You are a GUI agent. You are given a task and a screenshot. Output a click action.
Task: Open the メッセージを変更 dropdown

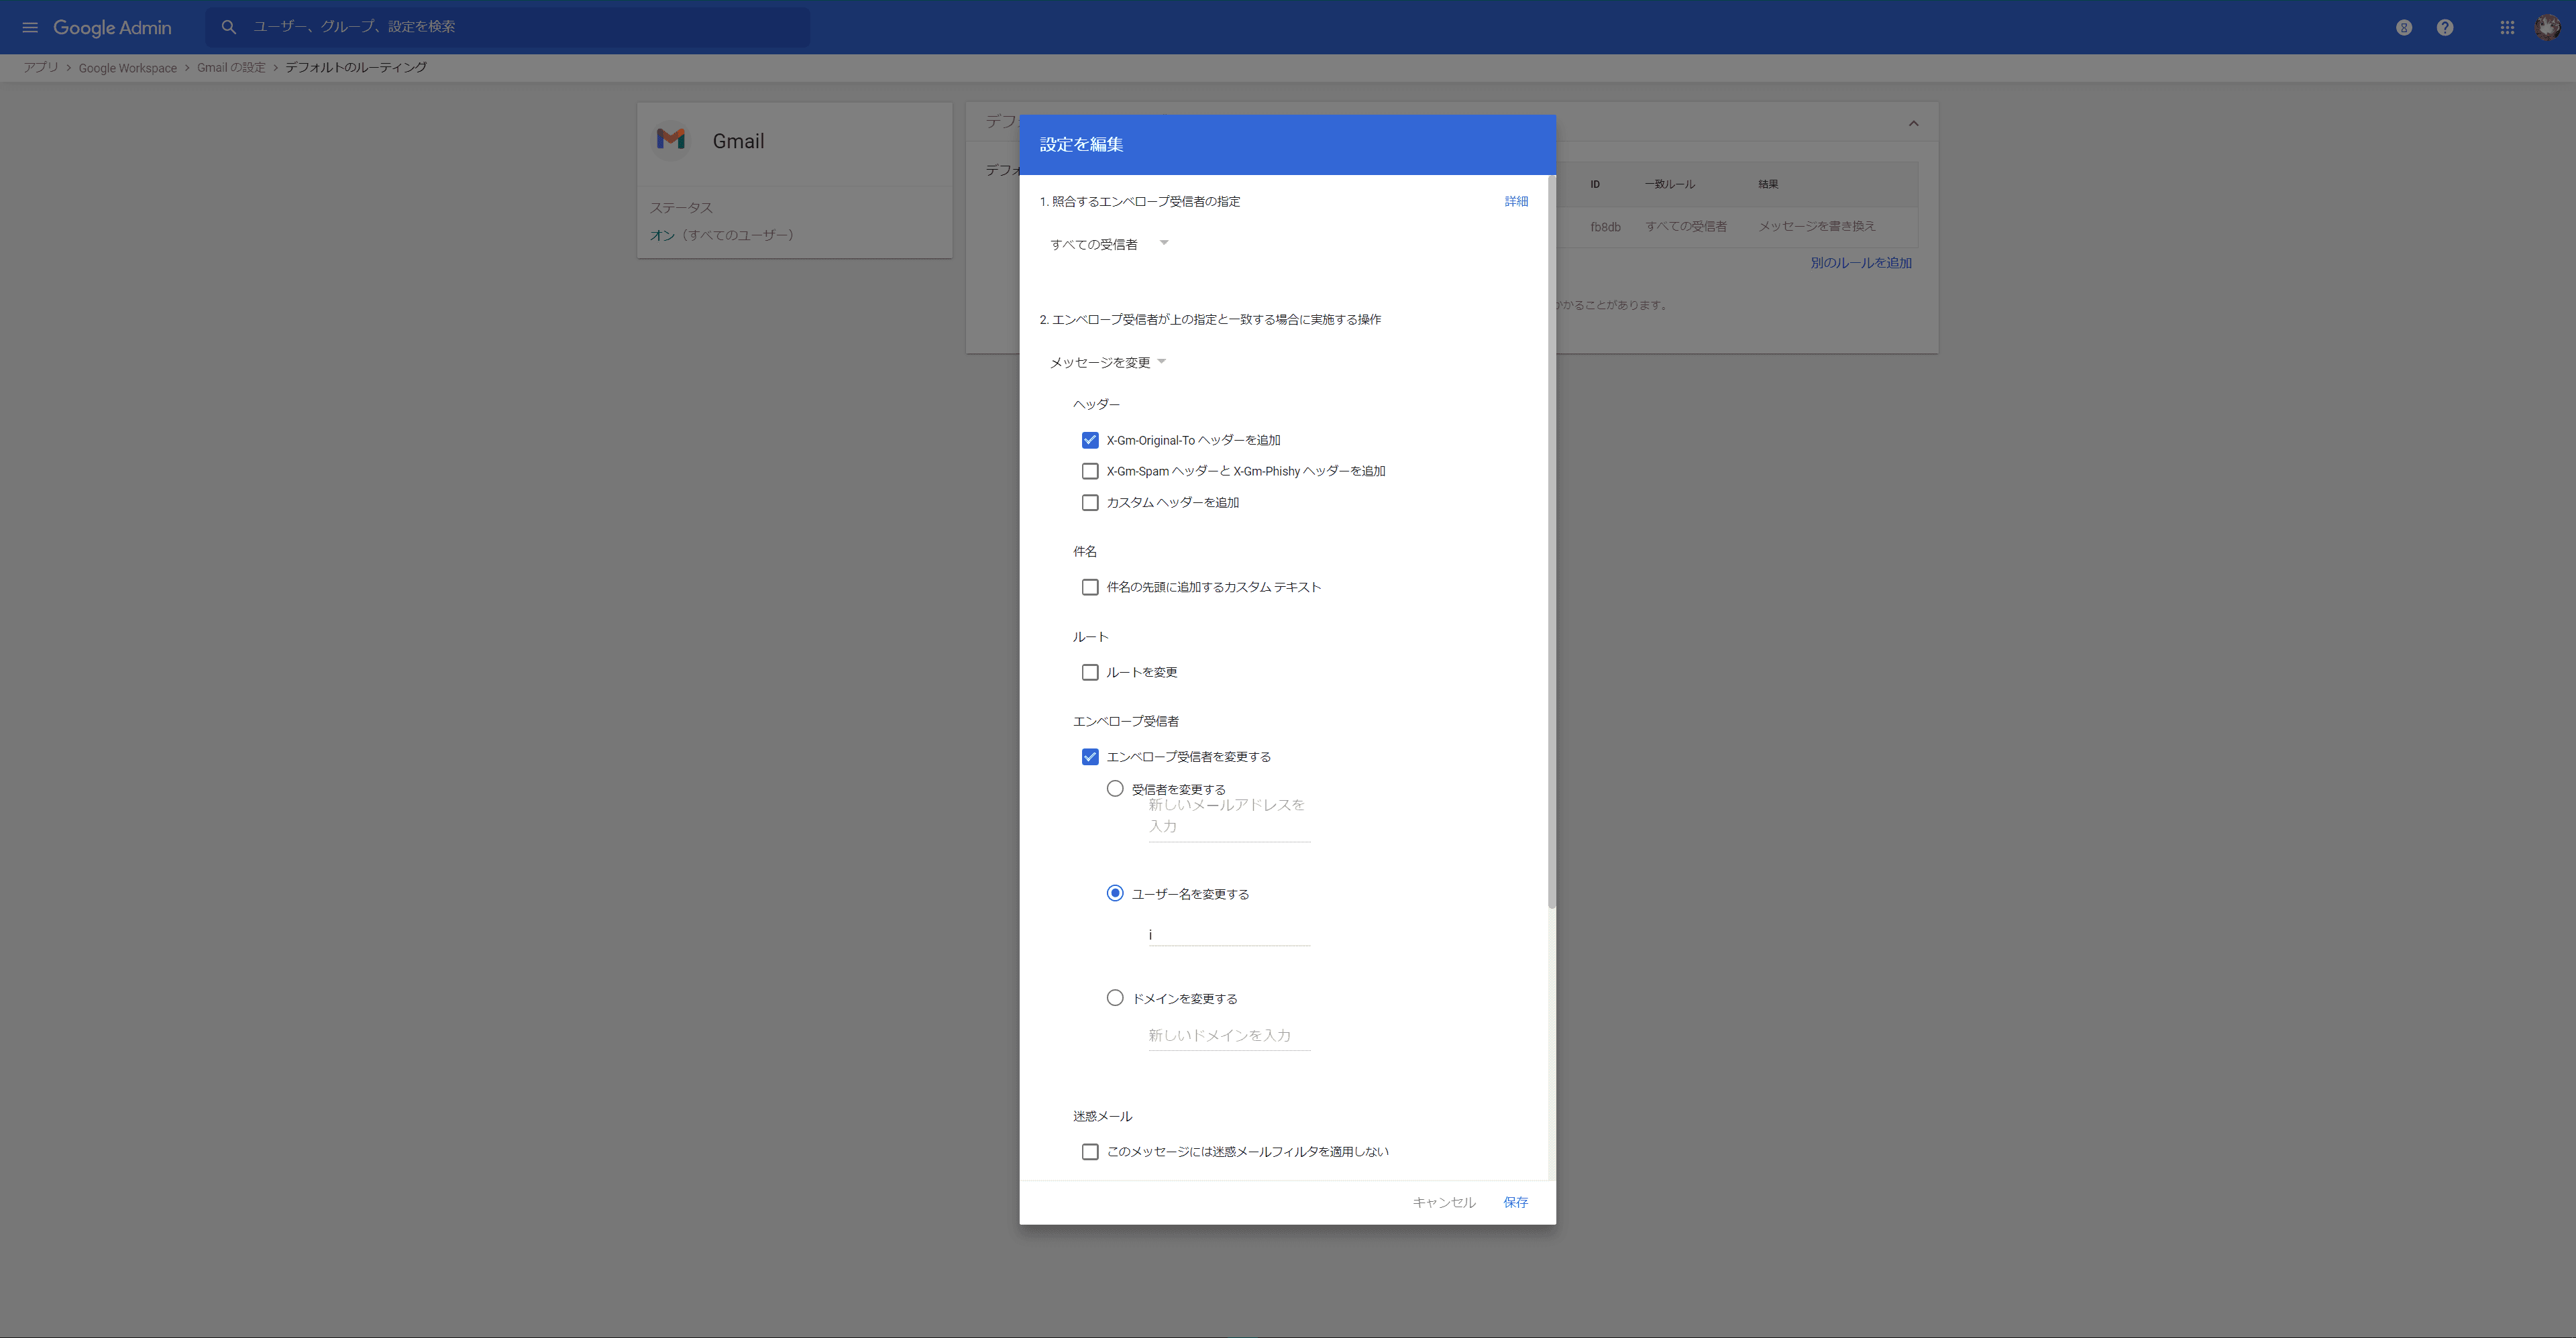(x=1107, y=362)
